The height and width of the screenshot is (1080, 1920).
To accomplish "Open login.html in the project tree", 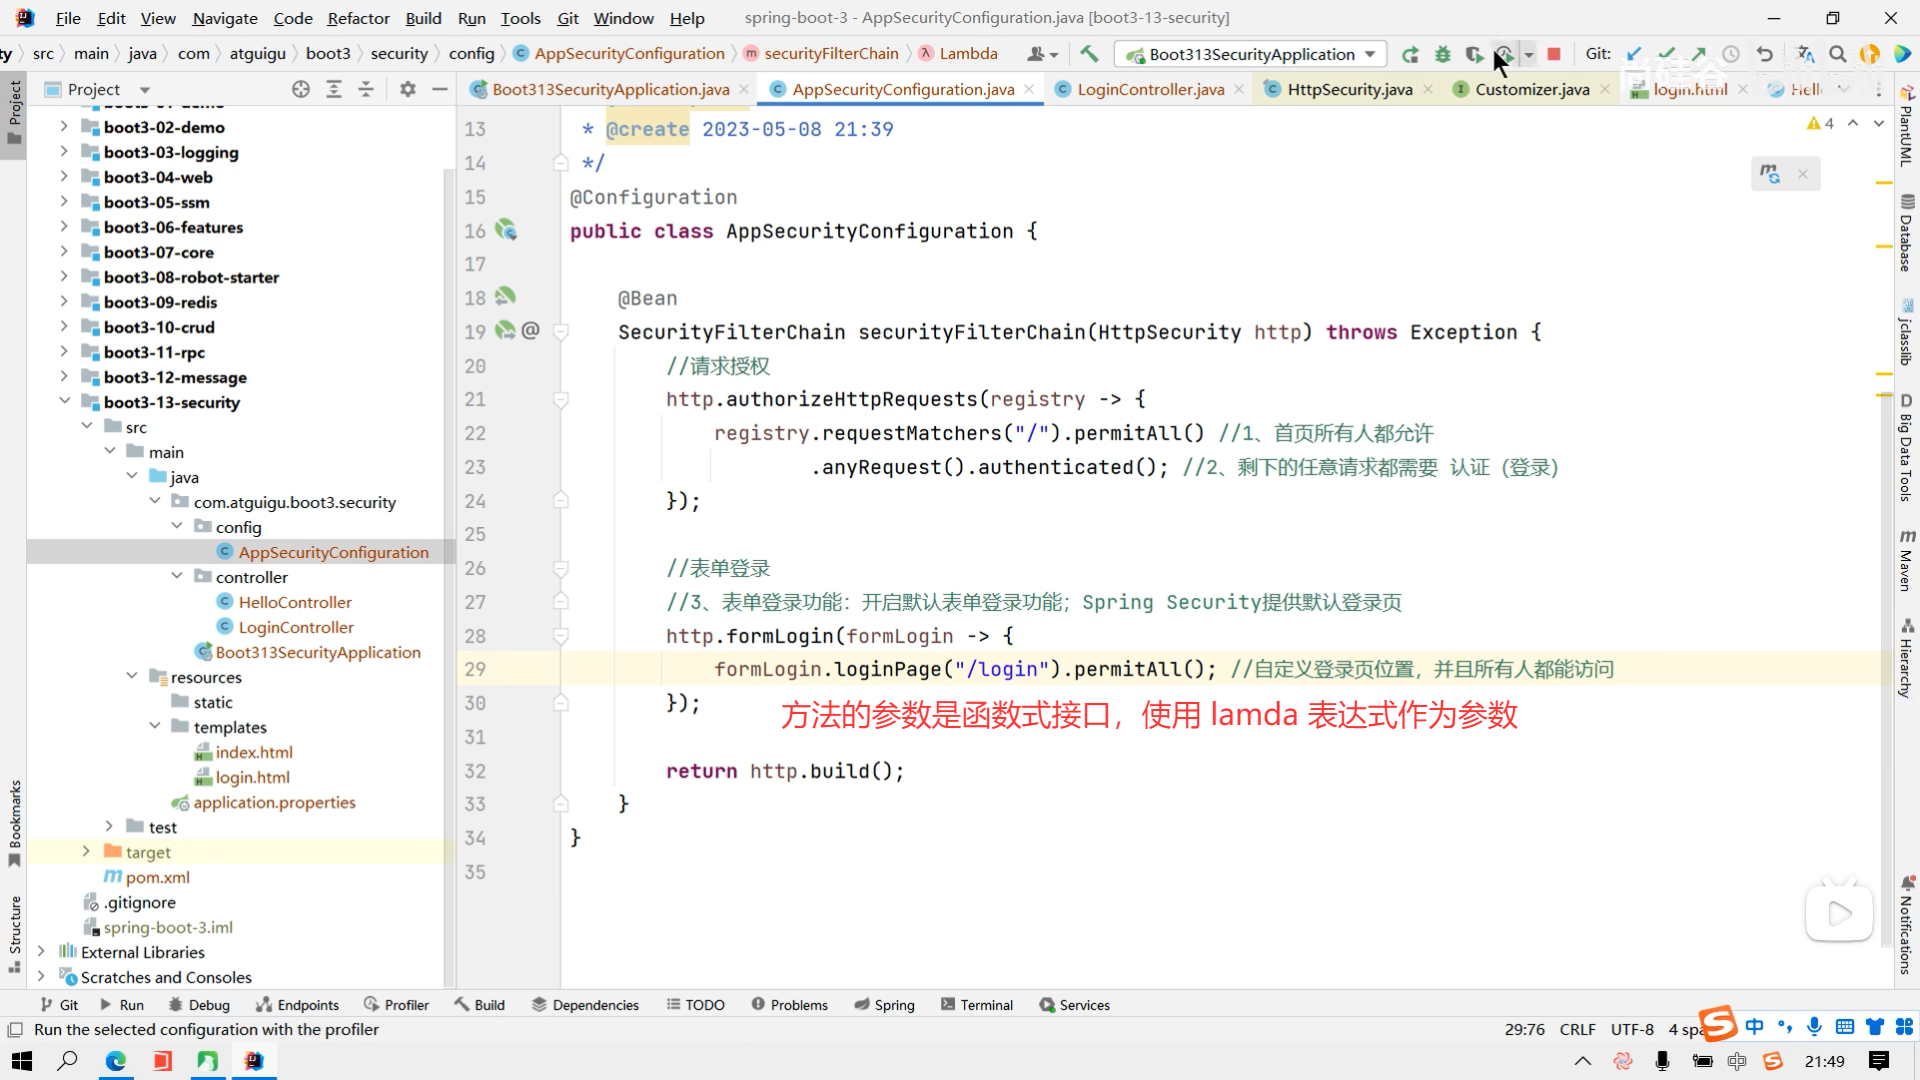I will coord(252,777).
